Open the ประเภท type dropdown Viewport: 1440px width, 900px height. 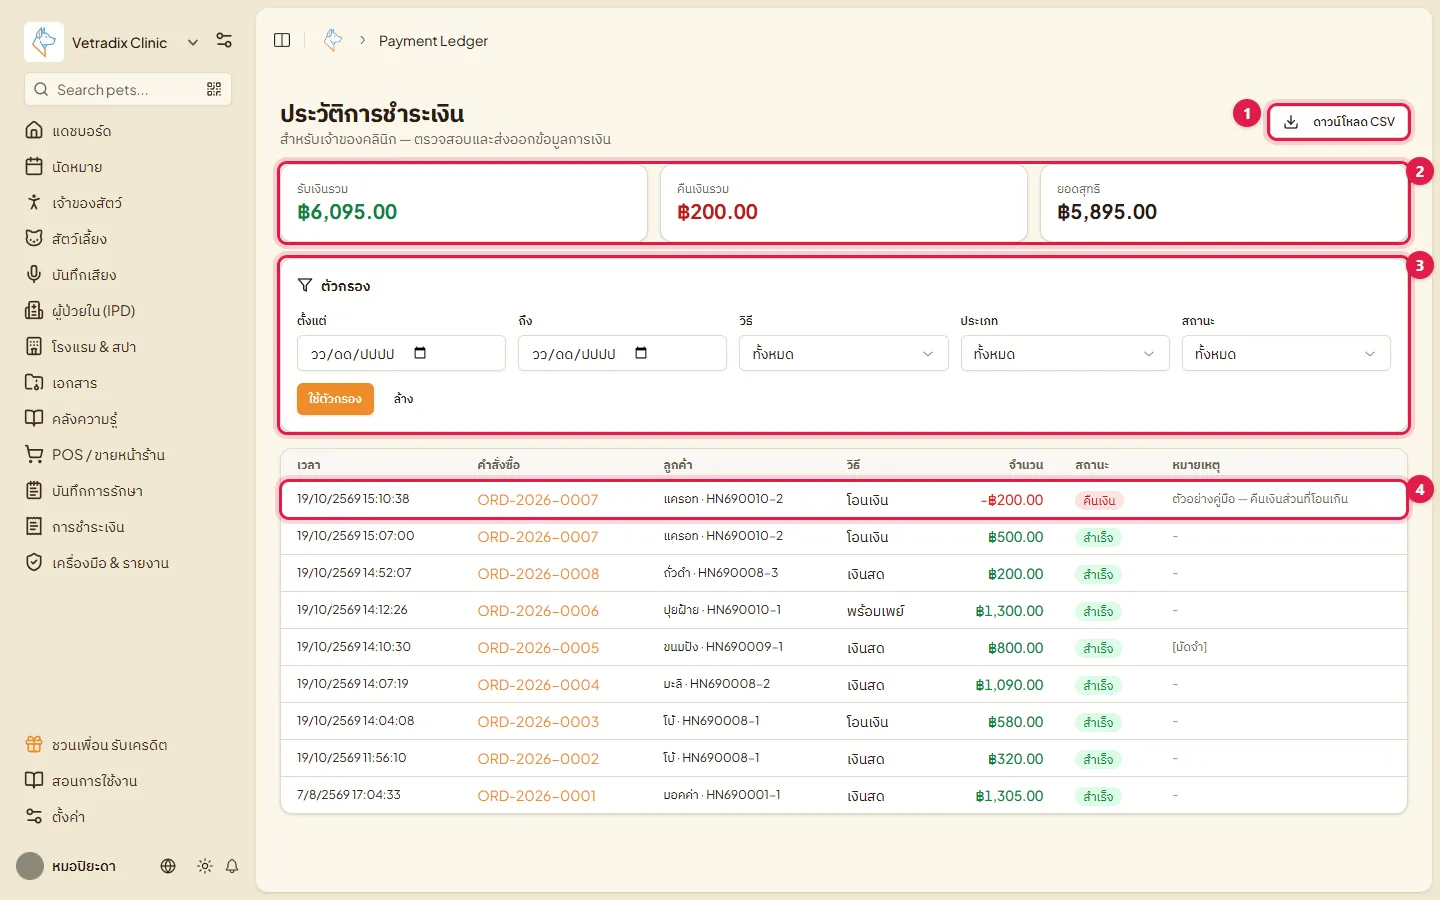coord(1065,353)
